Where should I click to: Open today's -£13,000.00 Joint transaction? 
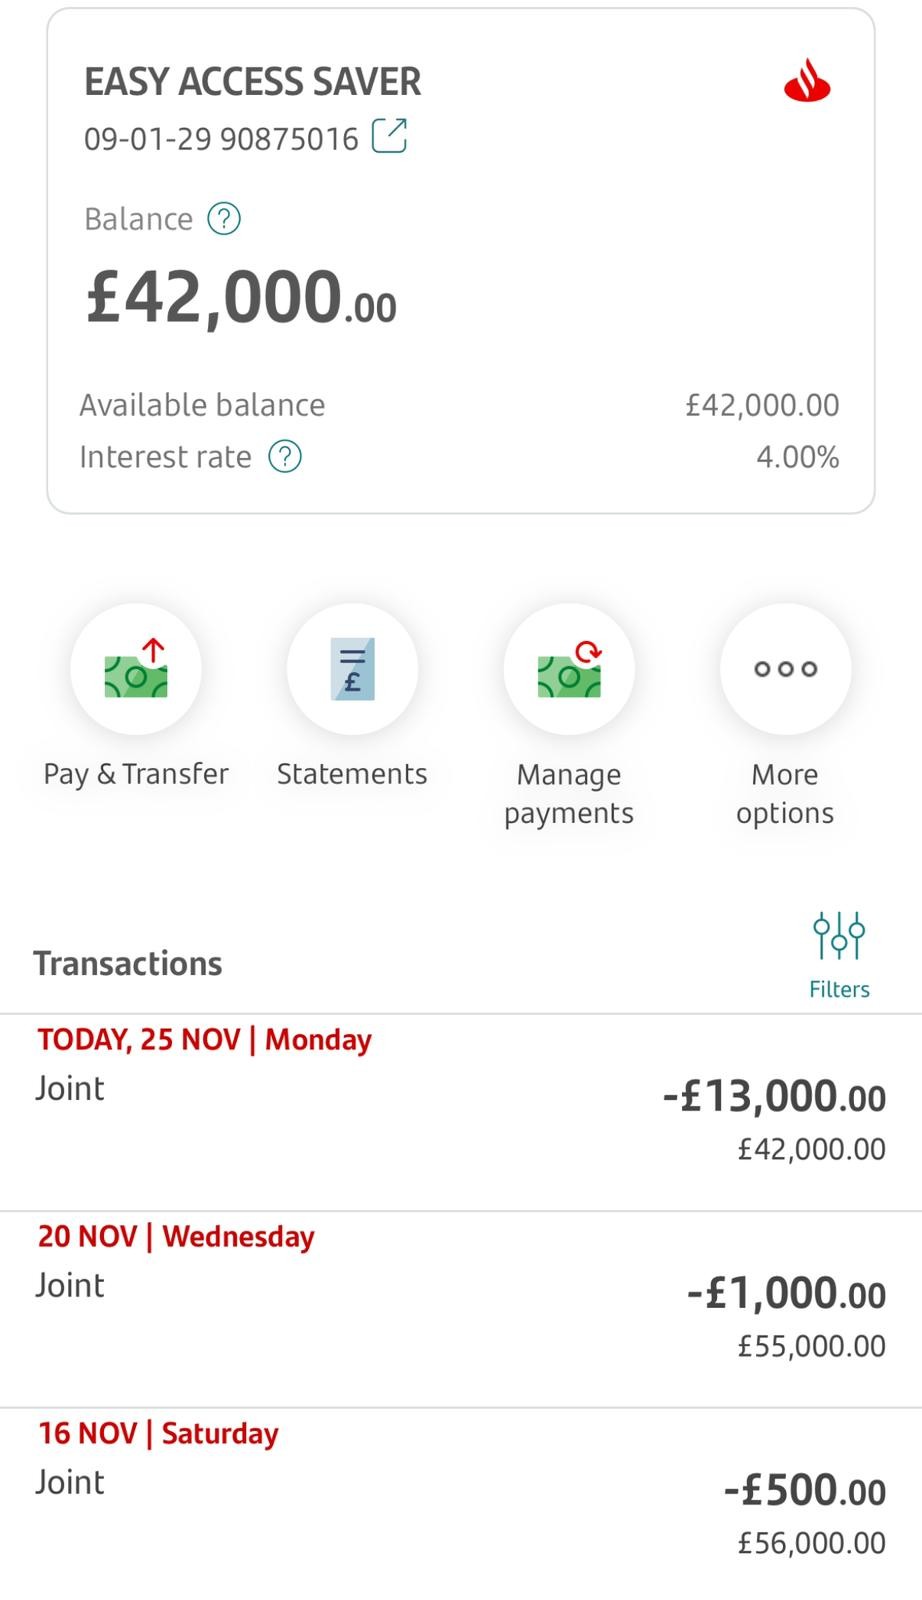460,1112
